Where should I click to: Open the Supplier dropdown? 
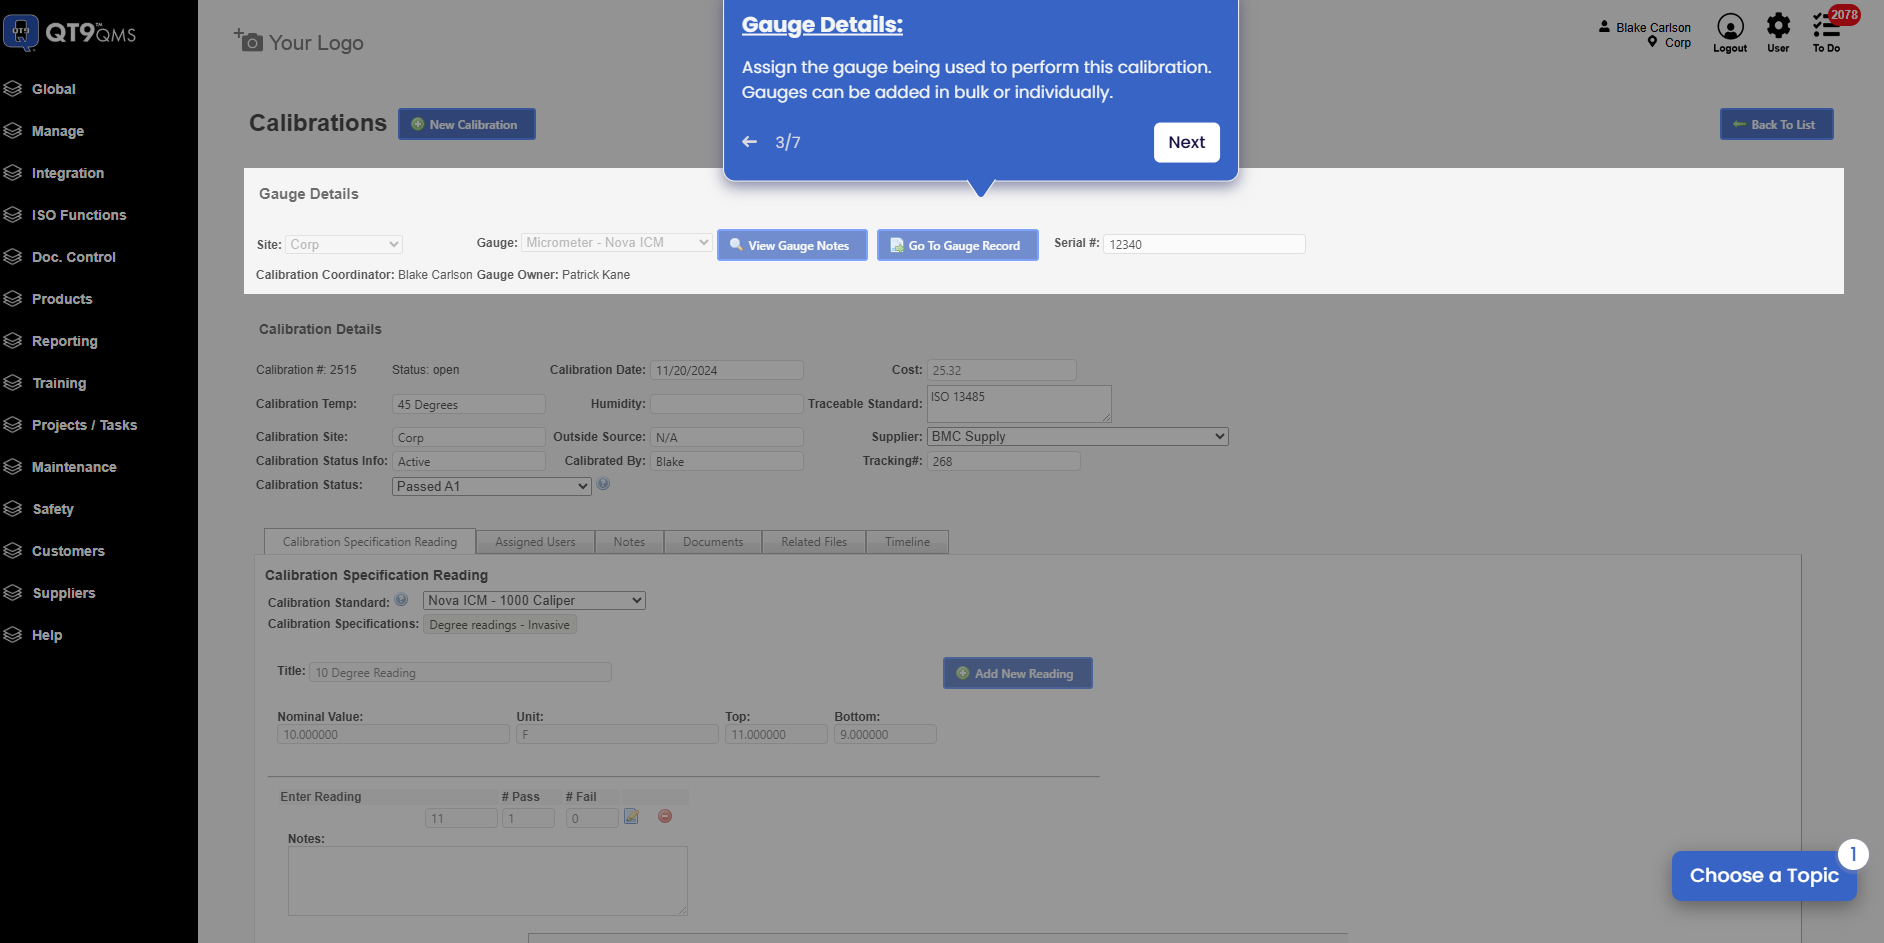pos(1077,436)
